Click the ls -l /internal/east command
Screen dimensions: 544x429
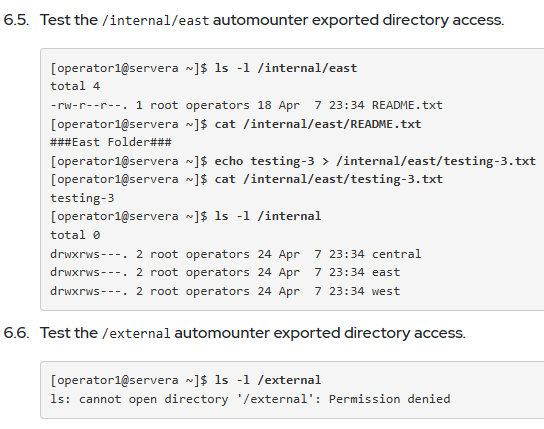[x=286, y=68]
